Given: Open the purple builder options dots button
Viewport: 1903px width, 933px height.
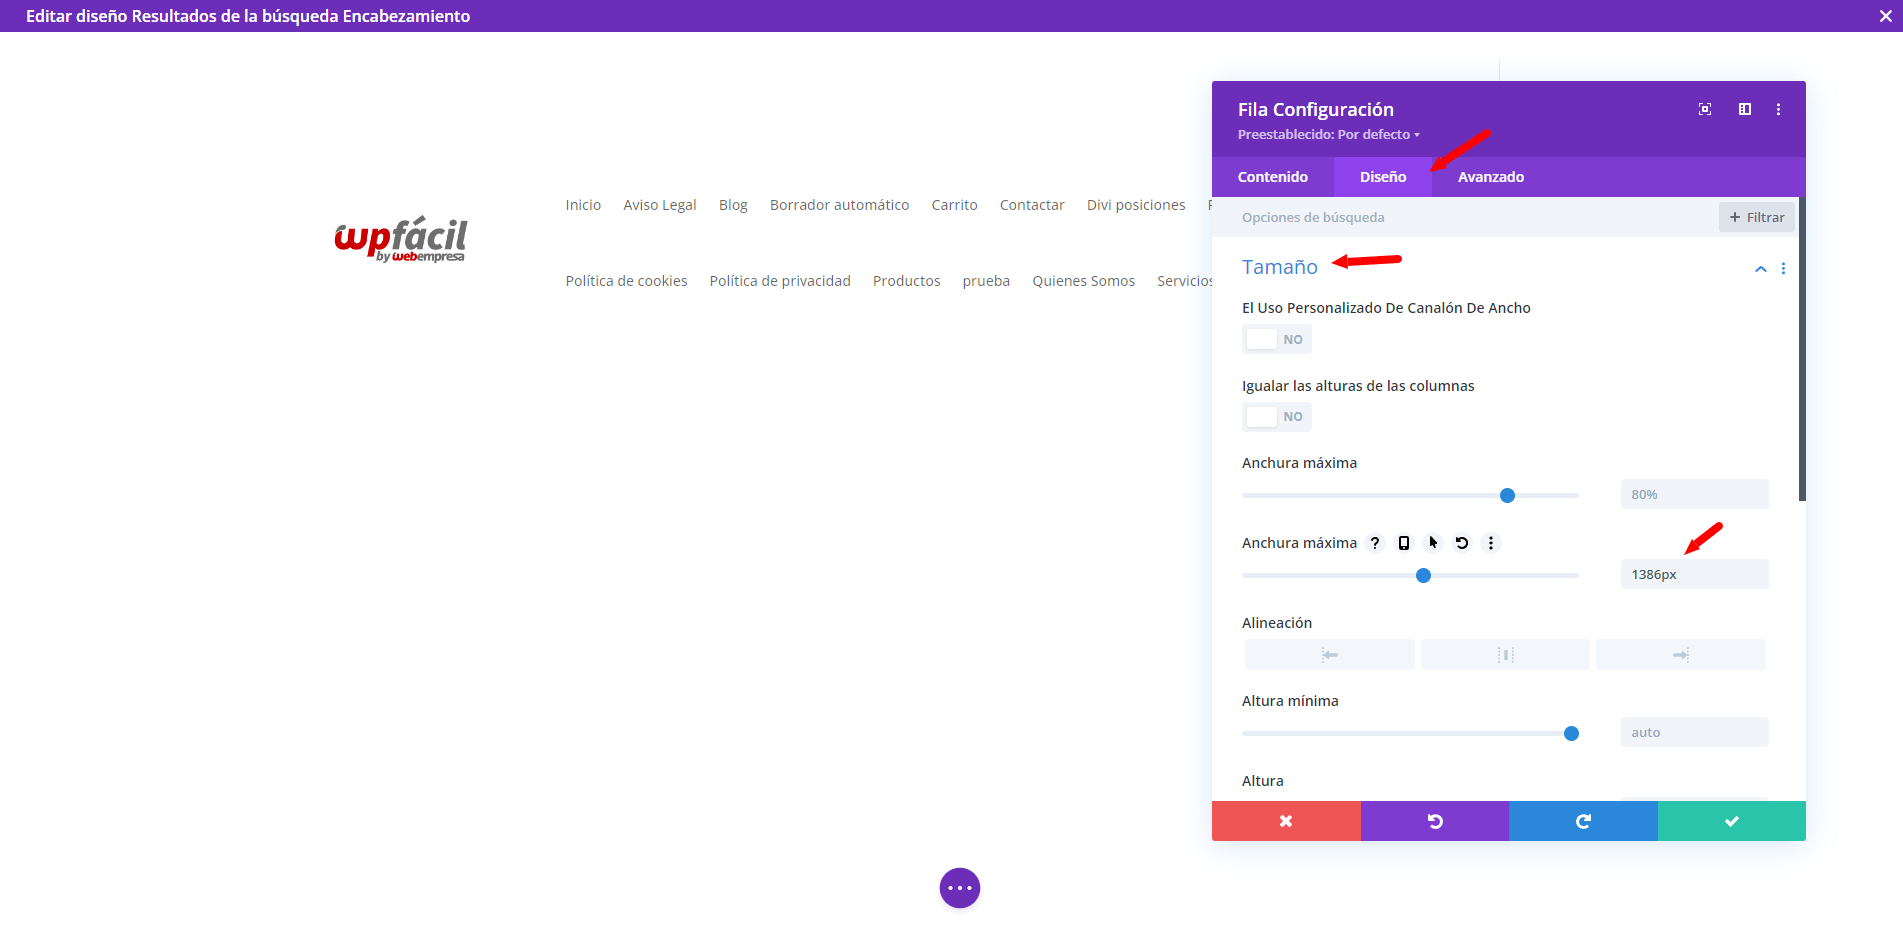Looking at the screenshot, I should click(960, 888).
